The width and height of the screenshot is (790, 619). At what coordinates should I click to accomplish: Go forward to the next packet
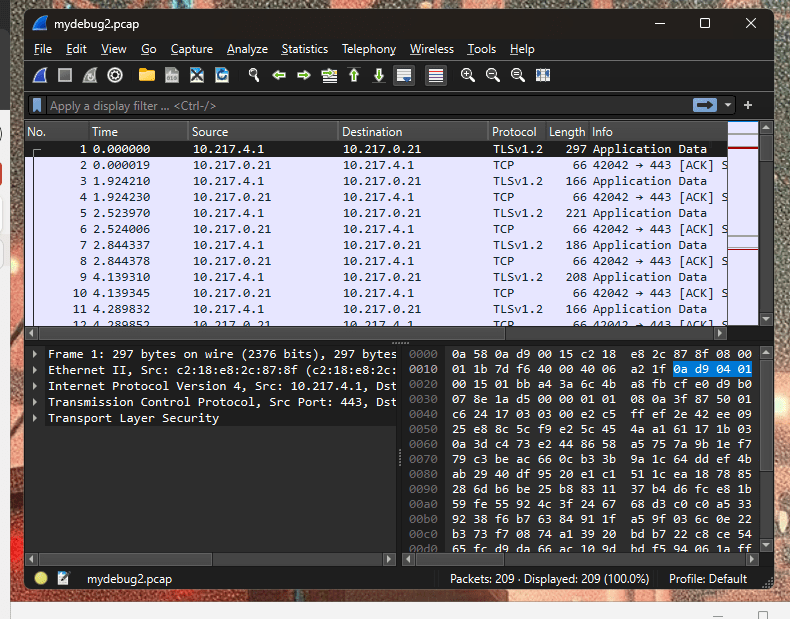pyautogui.click(x=304, y=76)
